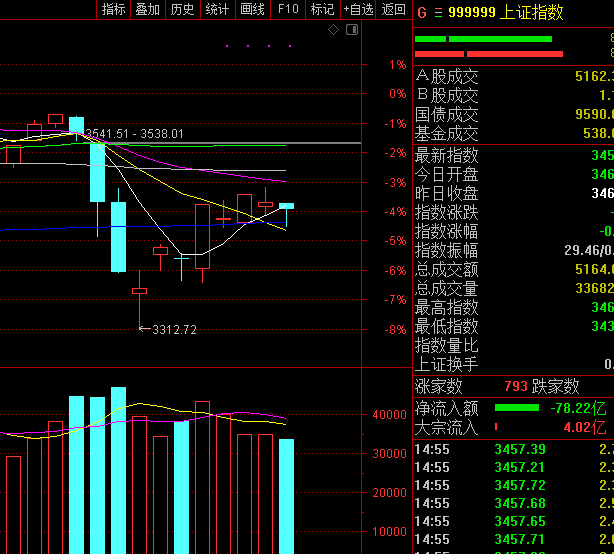Select the 涨家数 row
This screenshot has height=554, width=614.
point(439,386)
